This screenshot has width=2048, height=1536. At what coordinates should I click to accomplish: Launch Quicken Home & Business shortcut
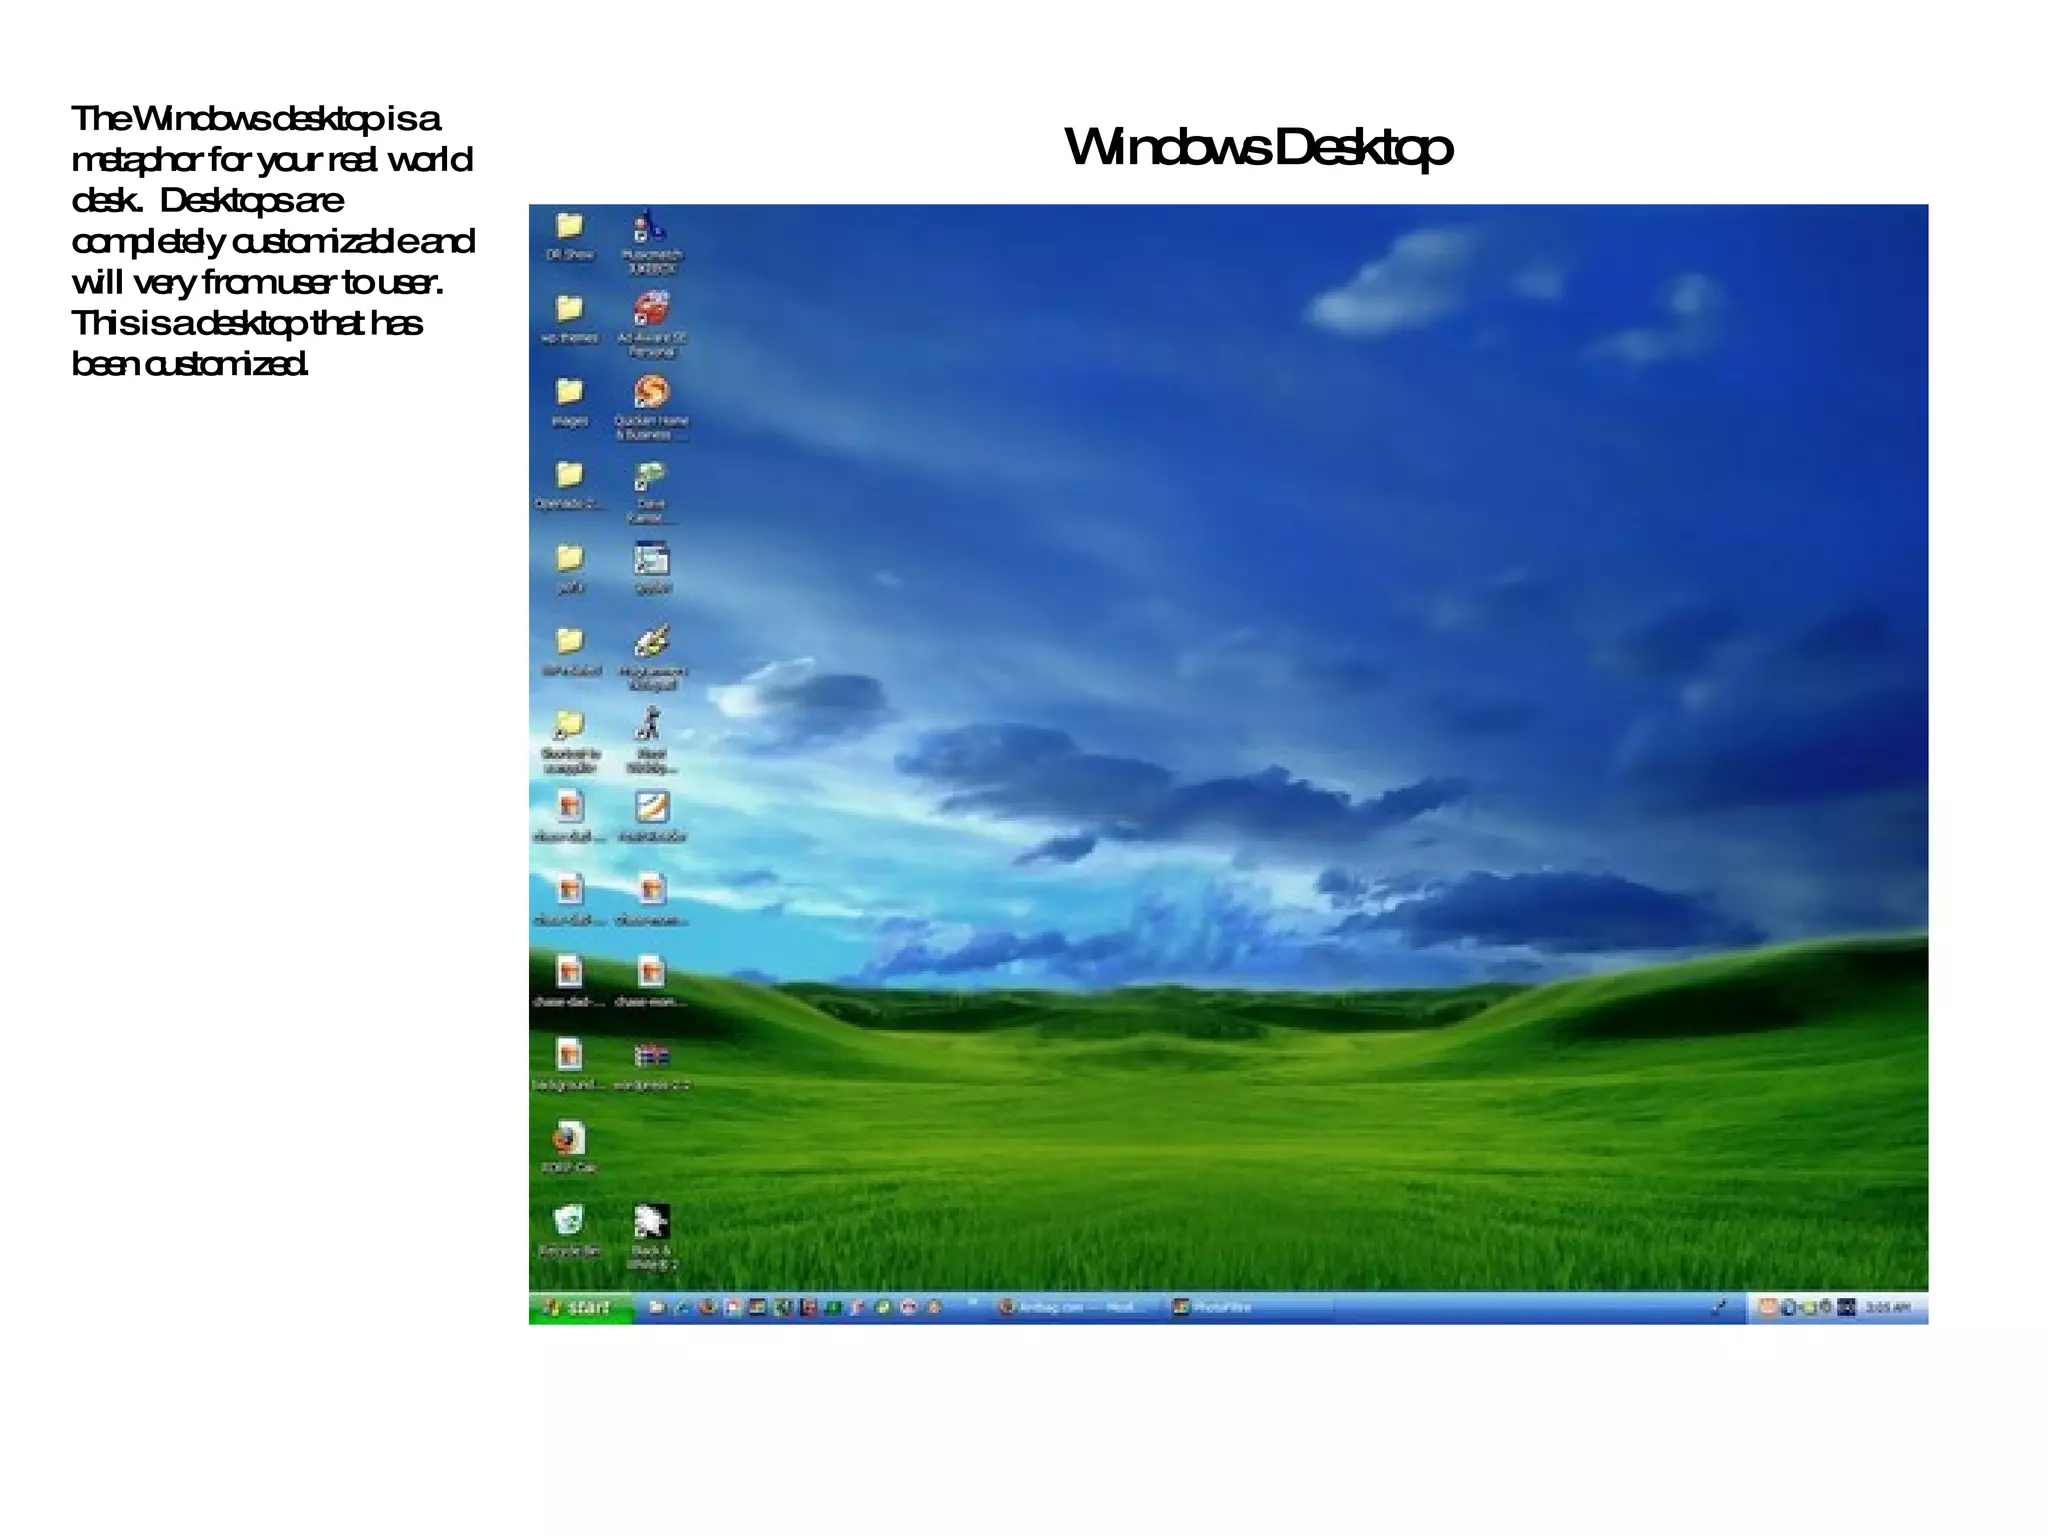(x=651, y=407)
